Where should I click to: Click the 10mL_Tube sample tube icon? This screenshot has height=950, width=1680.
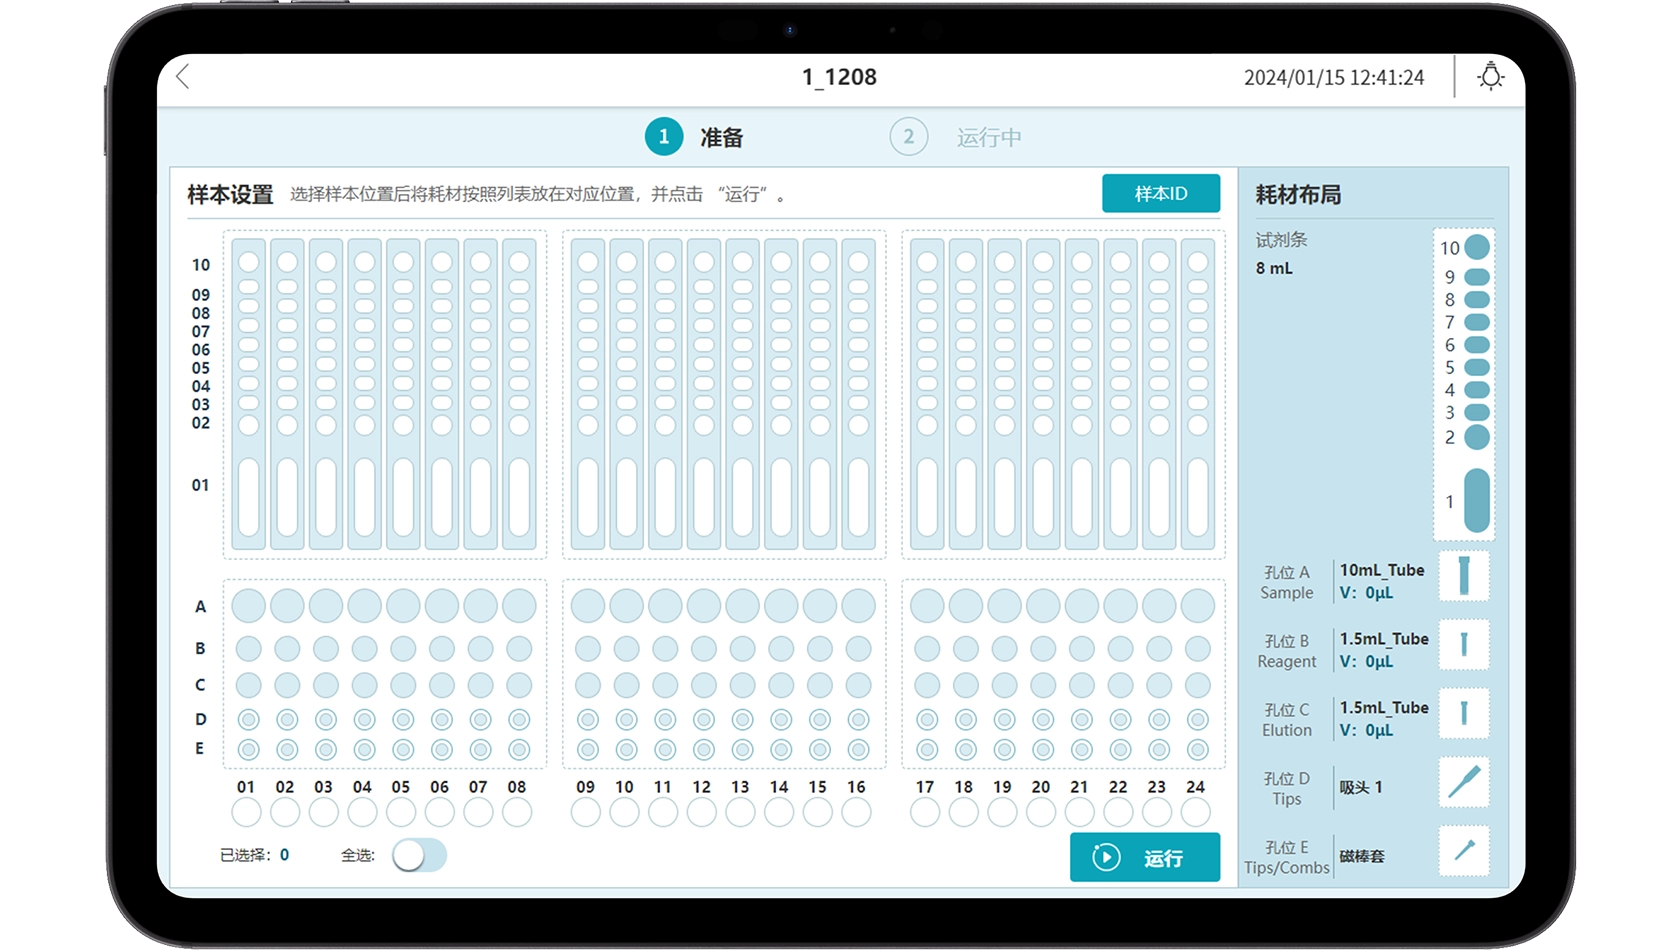click(x=1464, y=576)
